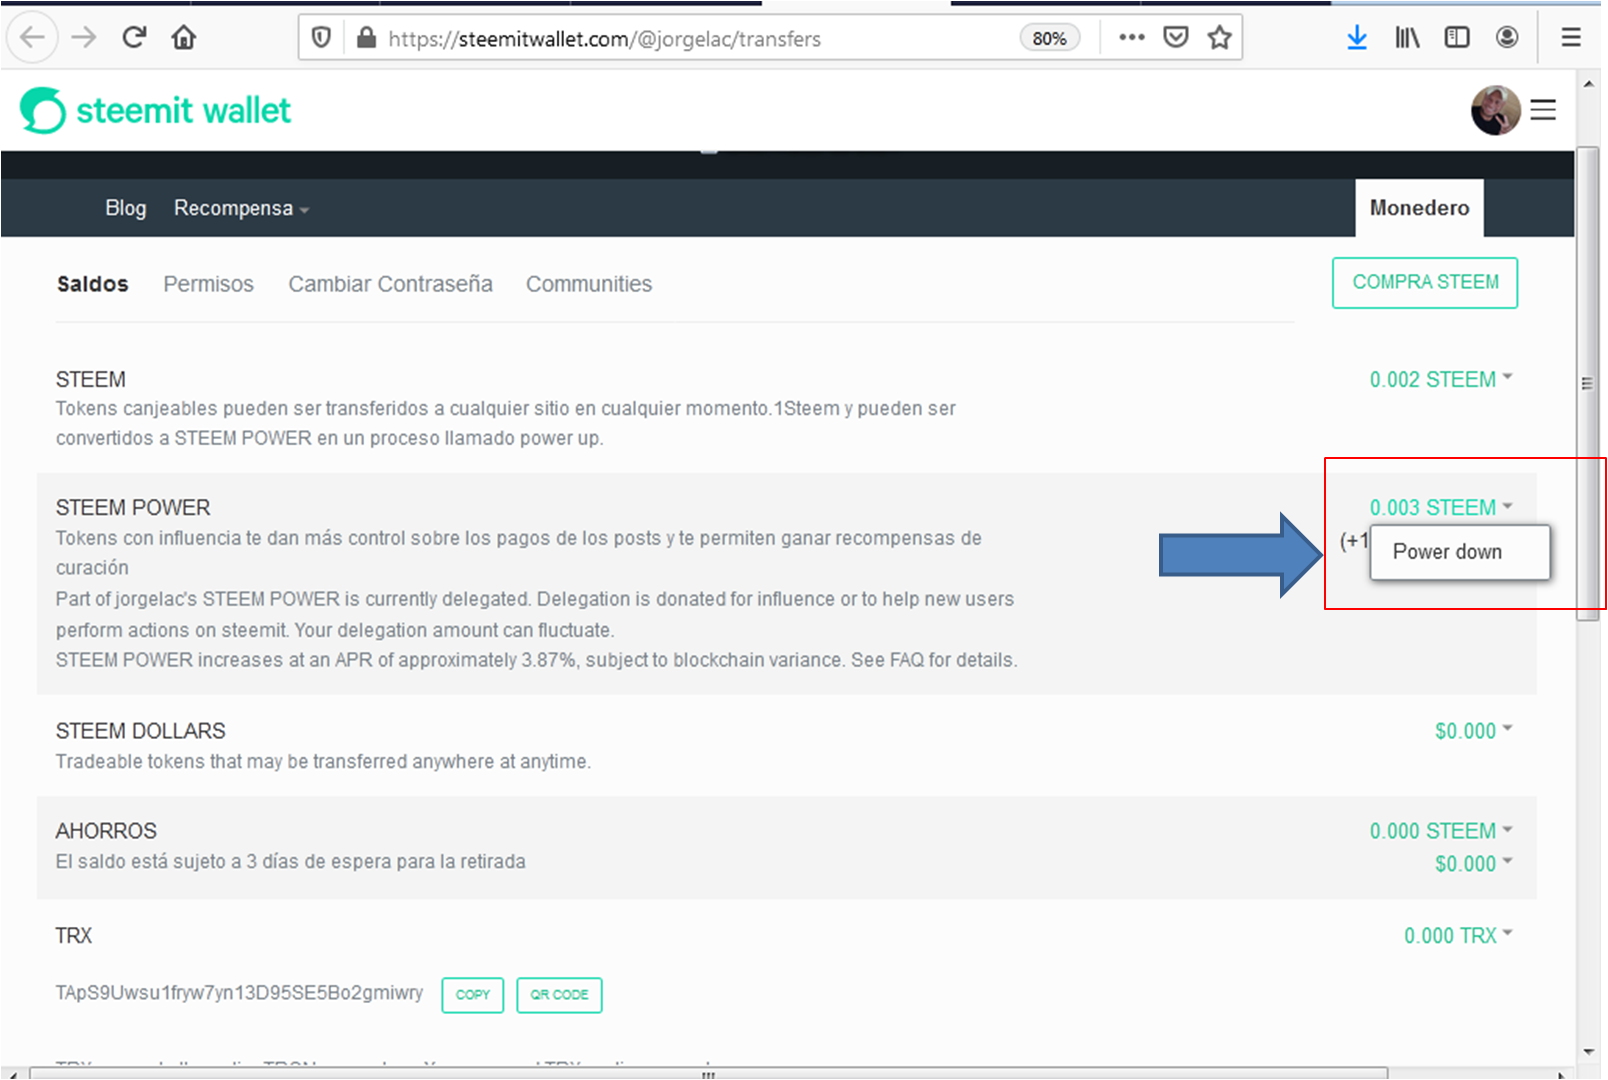
Task: Click the STEEM POWER heading text
Action: point(133,508)
